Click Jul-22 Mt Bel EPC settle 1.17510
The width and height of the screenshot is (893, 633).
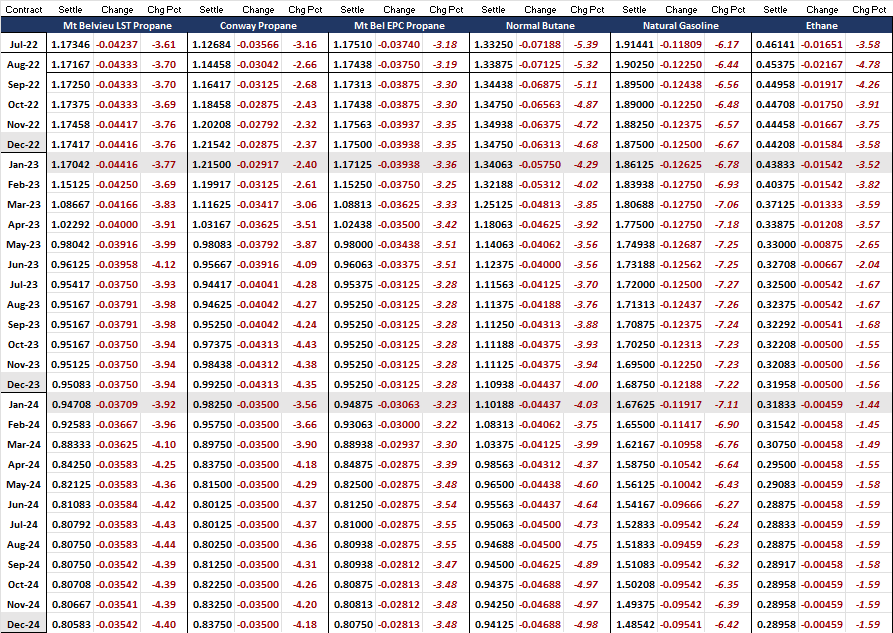pyautogui.click(x=353, y=44)
